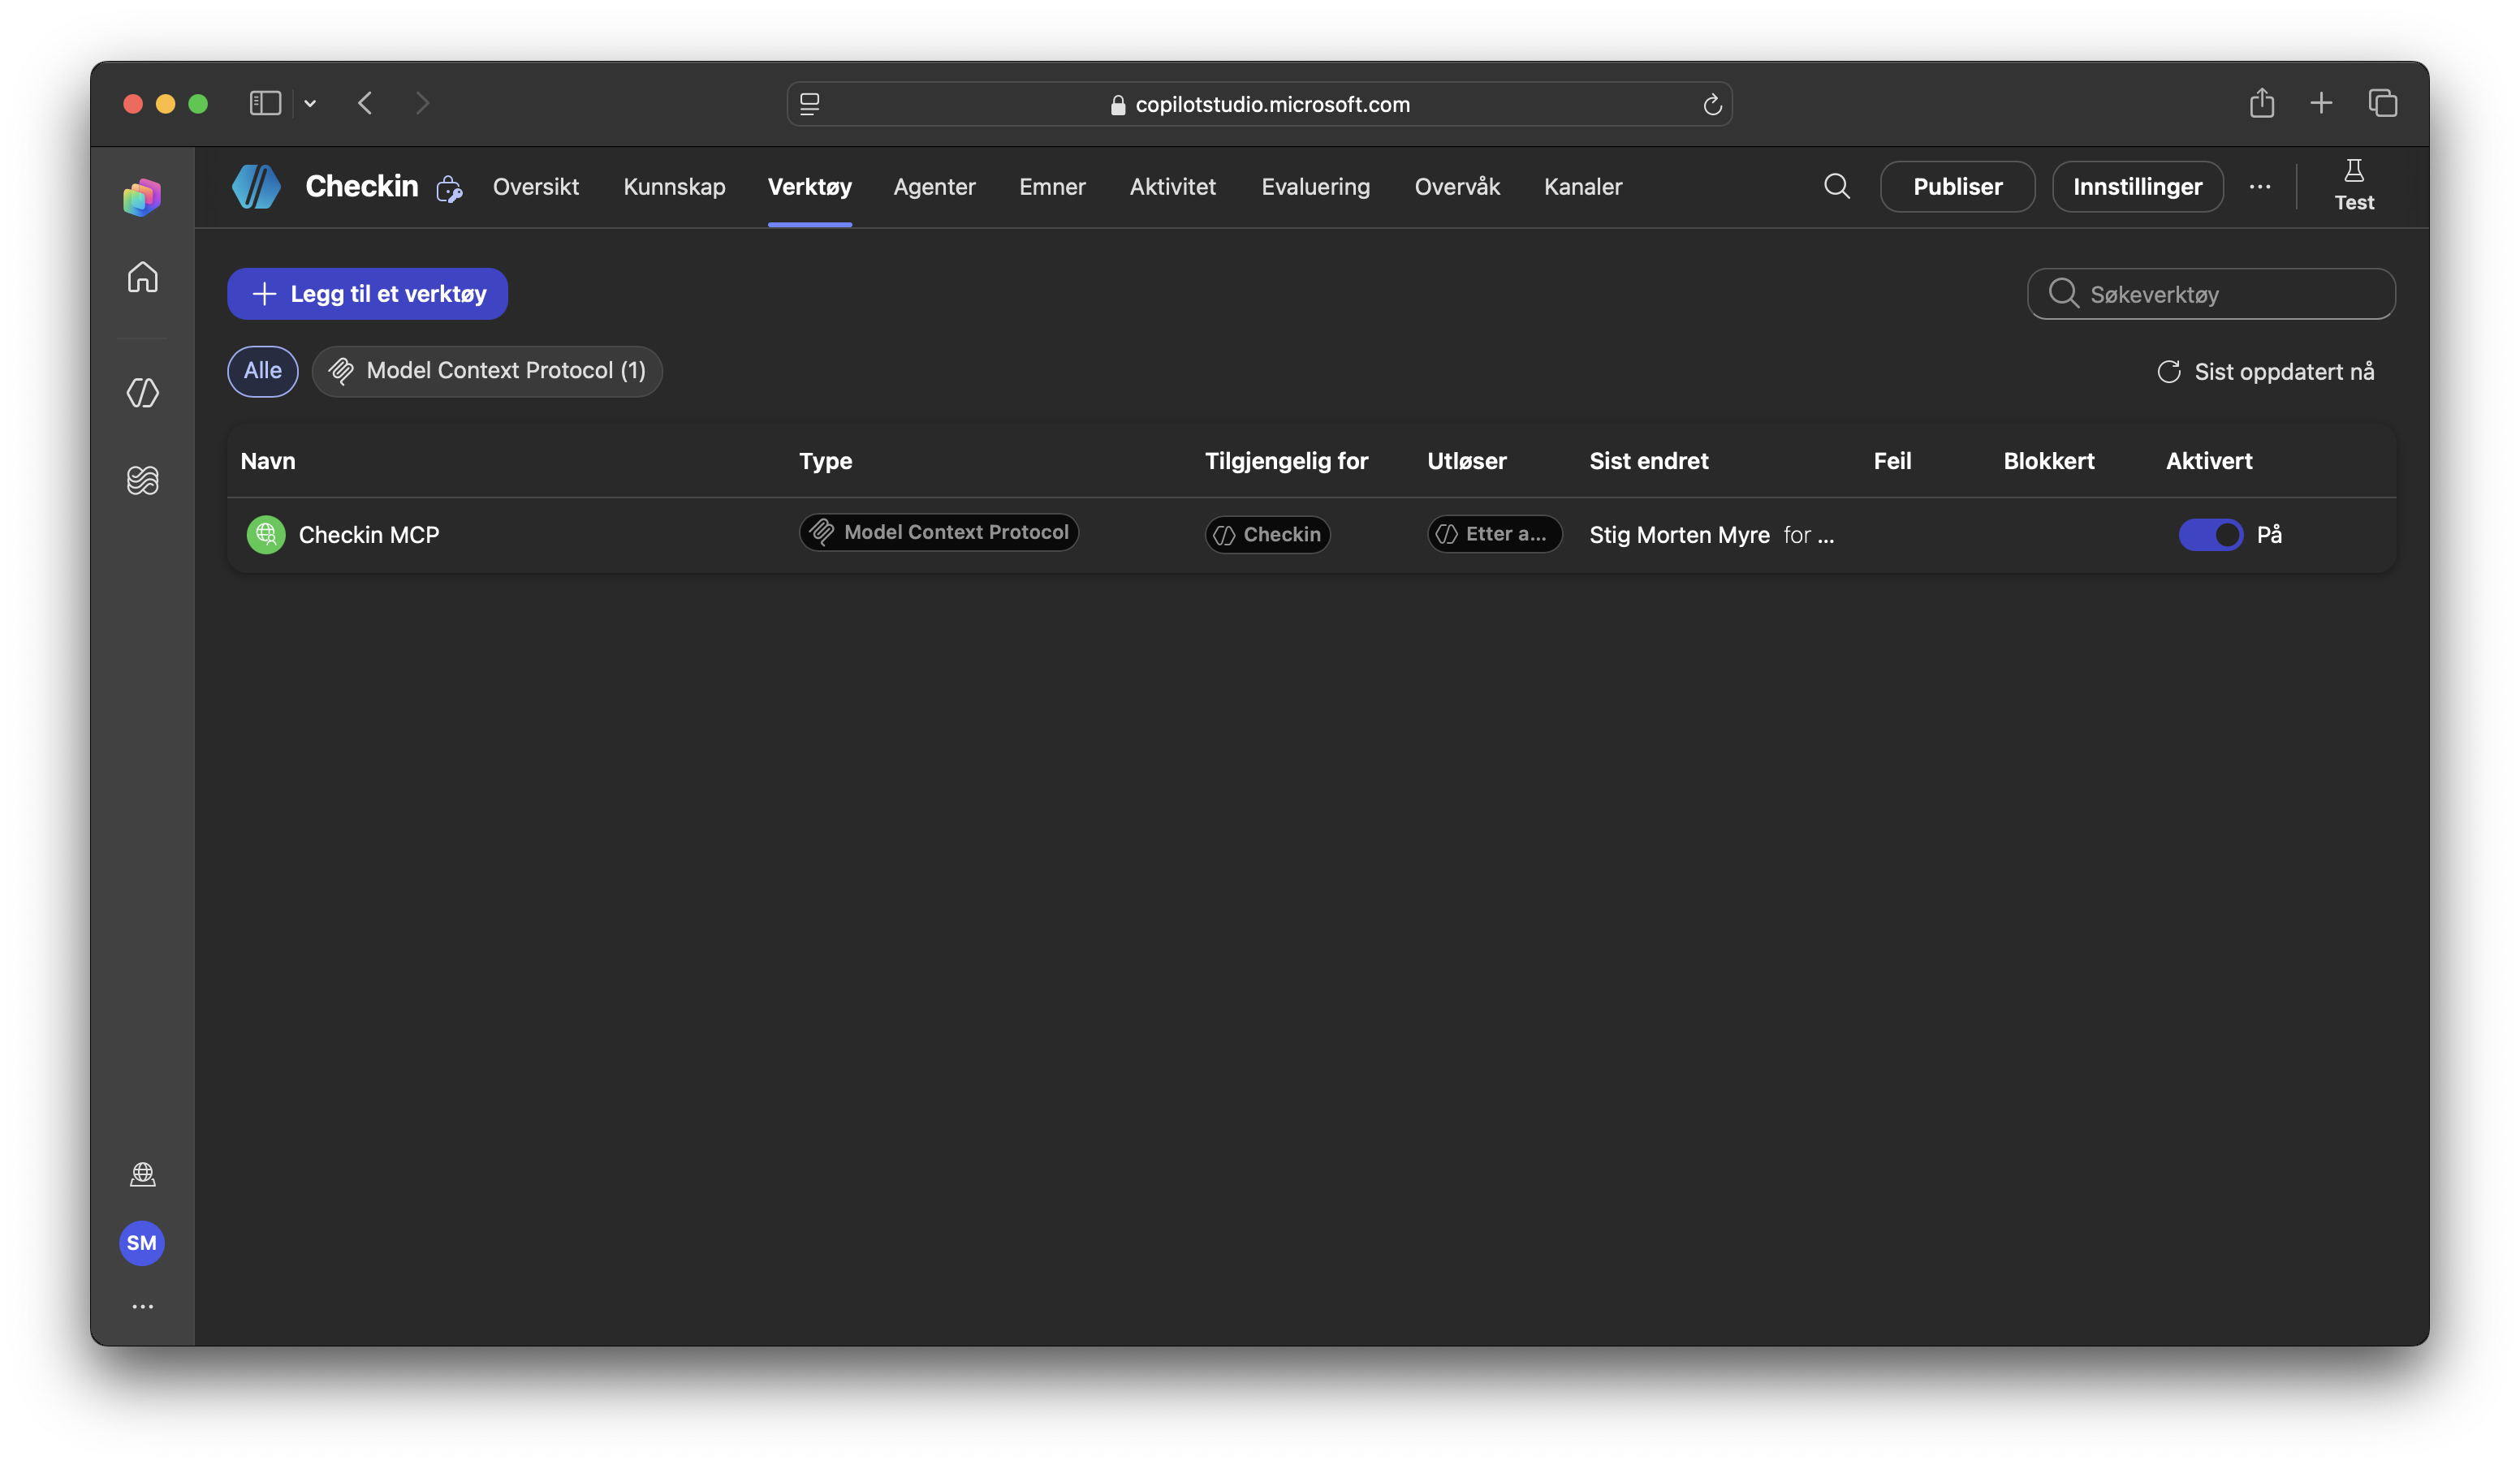Select the Verktøy tab

coord(810,186)
